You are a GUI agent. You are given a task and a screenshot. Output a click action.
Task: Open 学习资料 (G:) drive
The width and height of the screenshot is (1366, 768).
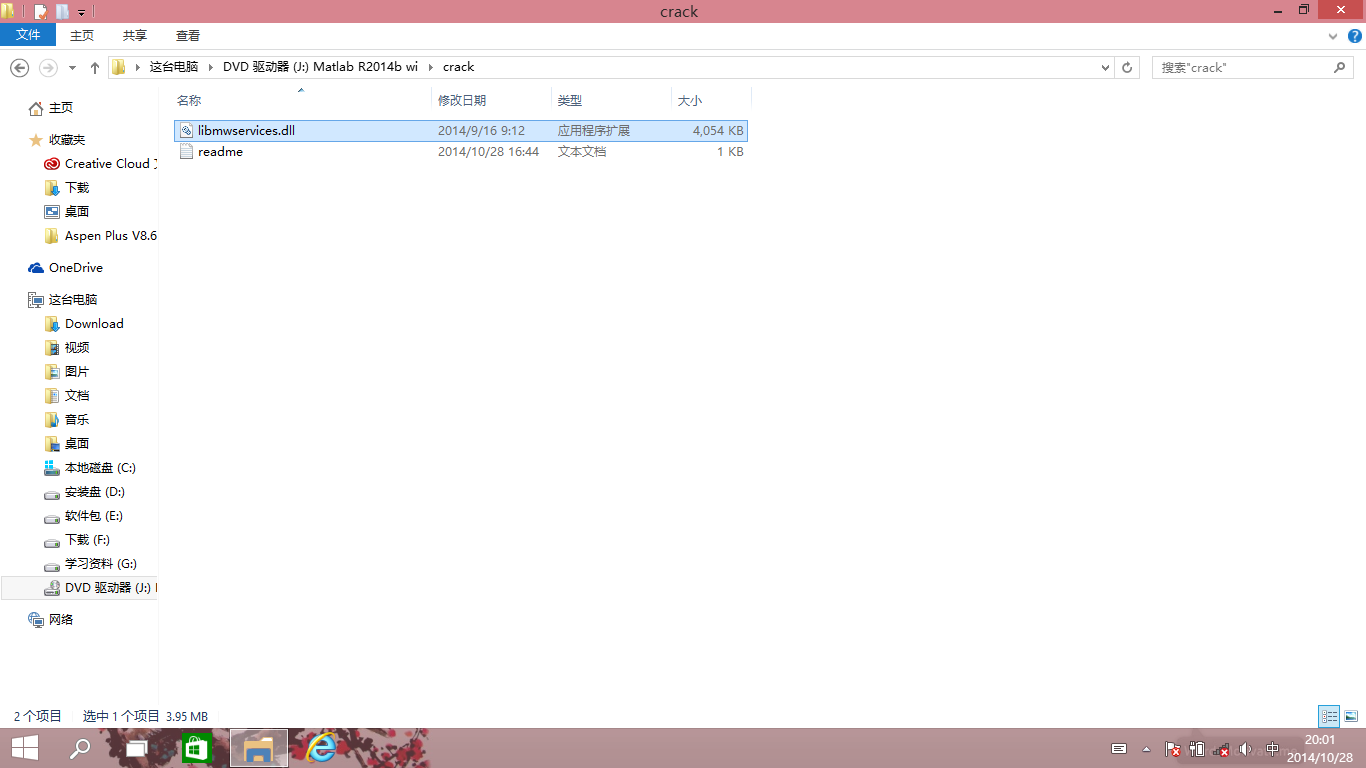point(101,564)
